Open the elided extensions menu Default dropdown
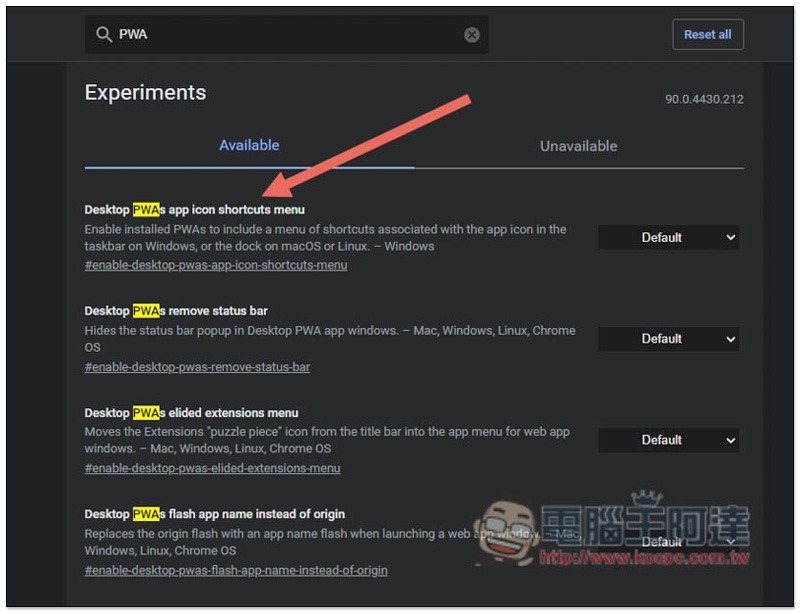This screenshot has height=614, width=800. 668,440
